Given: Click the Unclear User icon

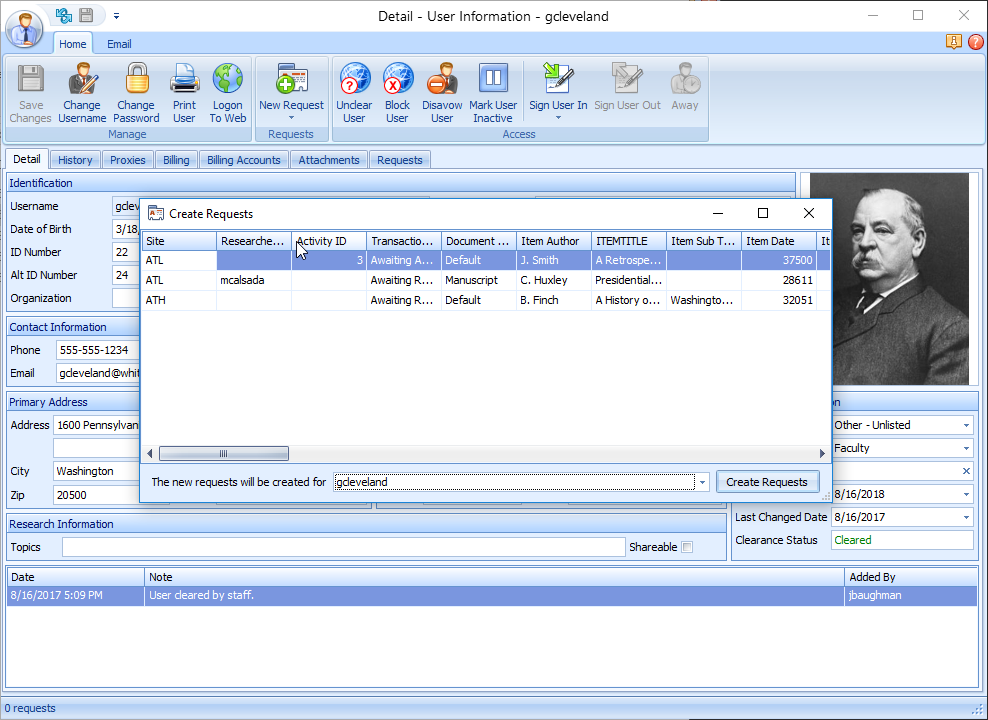Looking at the screenshot, I should point(354,90).
